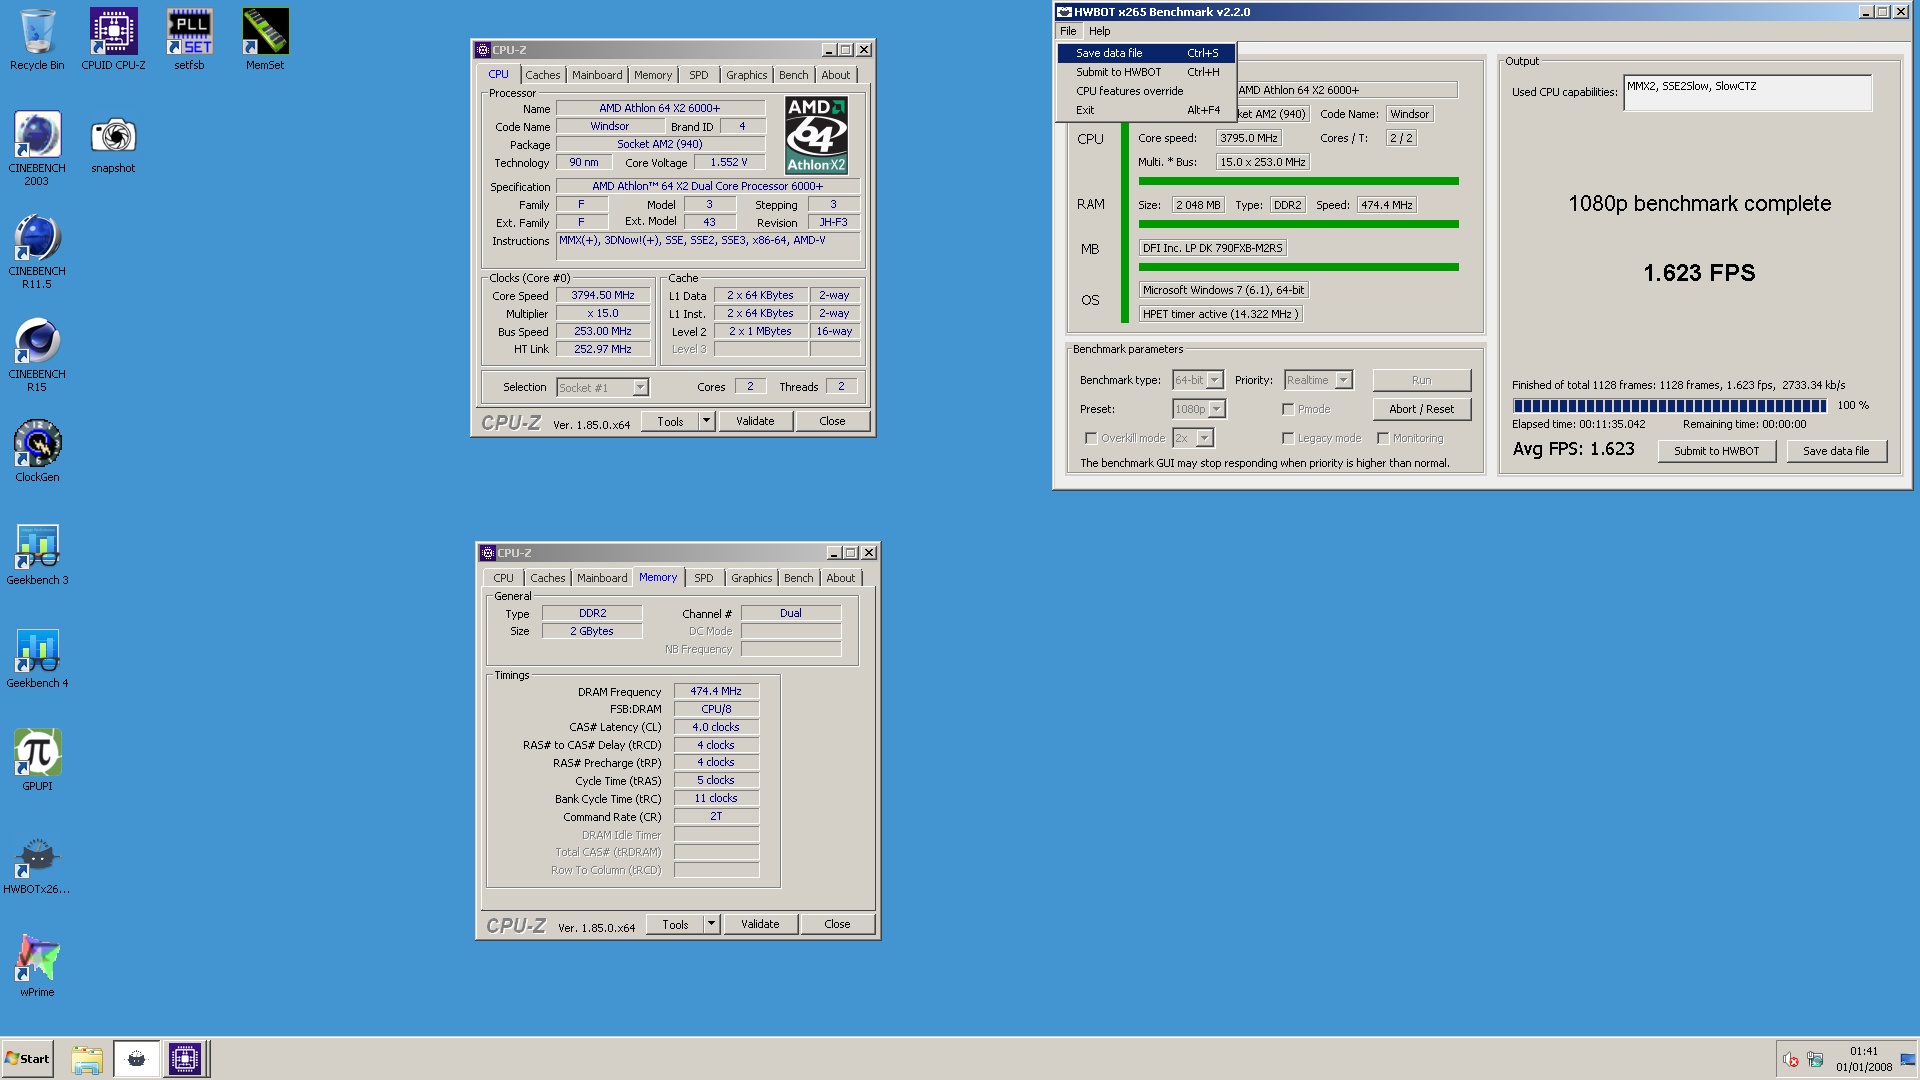The height and width of the screenshot is (1080, 1920).
Task: Switch to Caches tab in top CPU-Z
Action: tap(542, 75)
